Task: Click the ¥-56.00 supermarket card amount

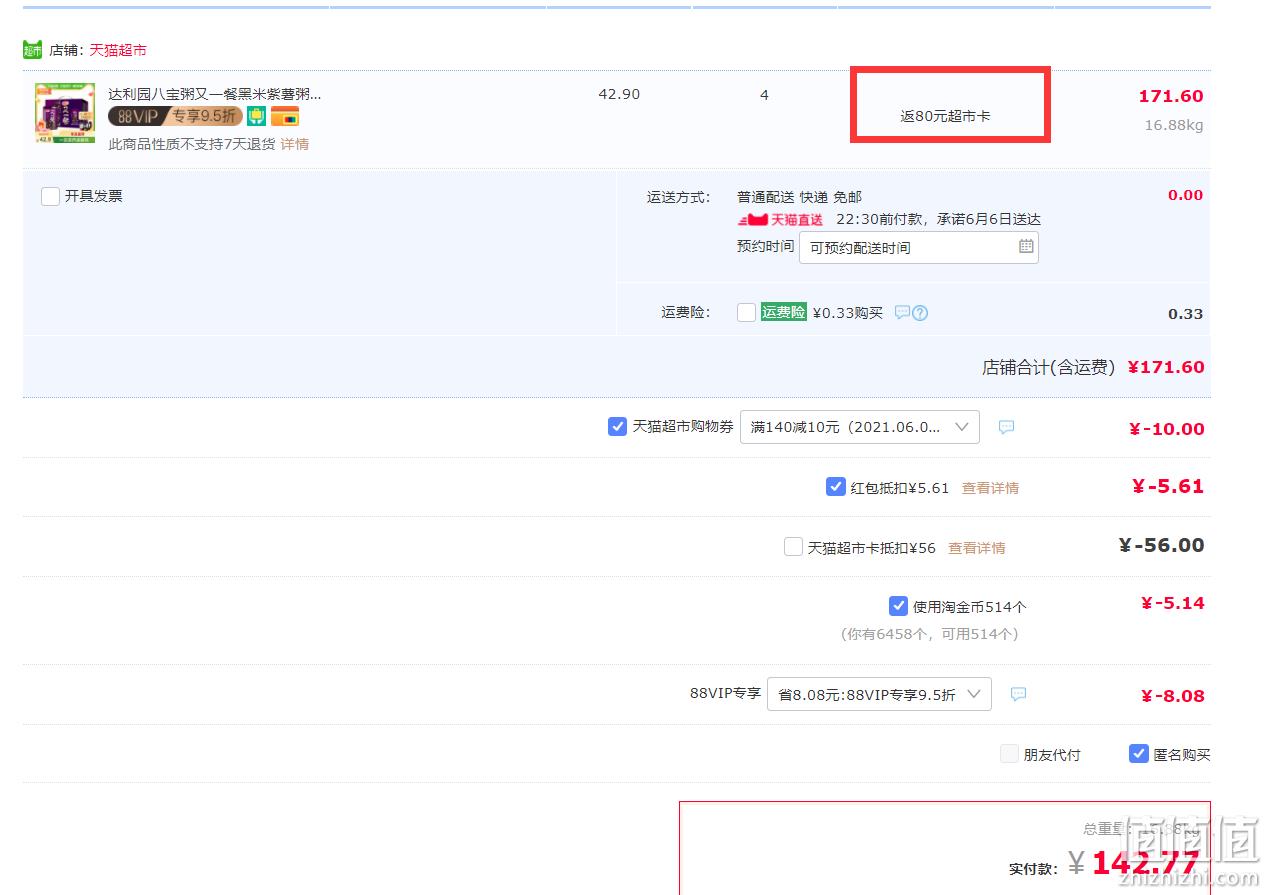Action: coord(1162,545)
